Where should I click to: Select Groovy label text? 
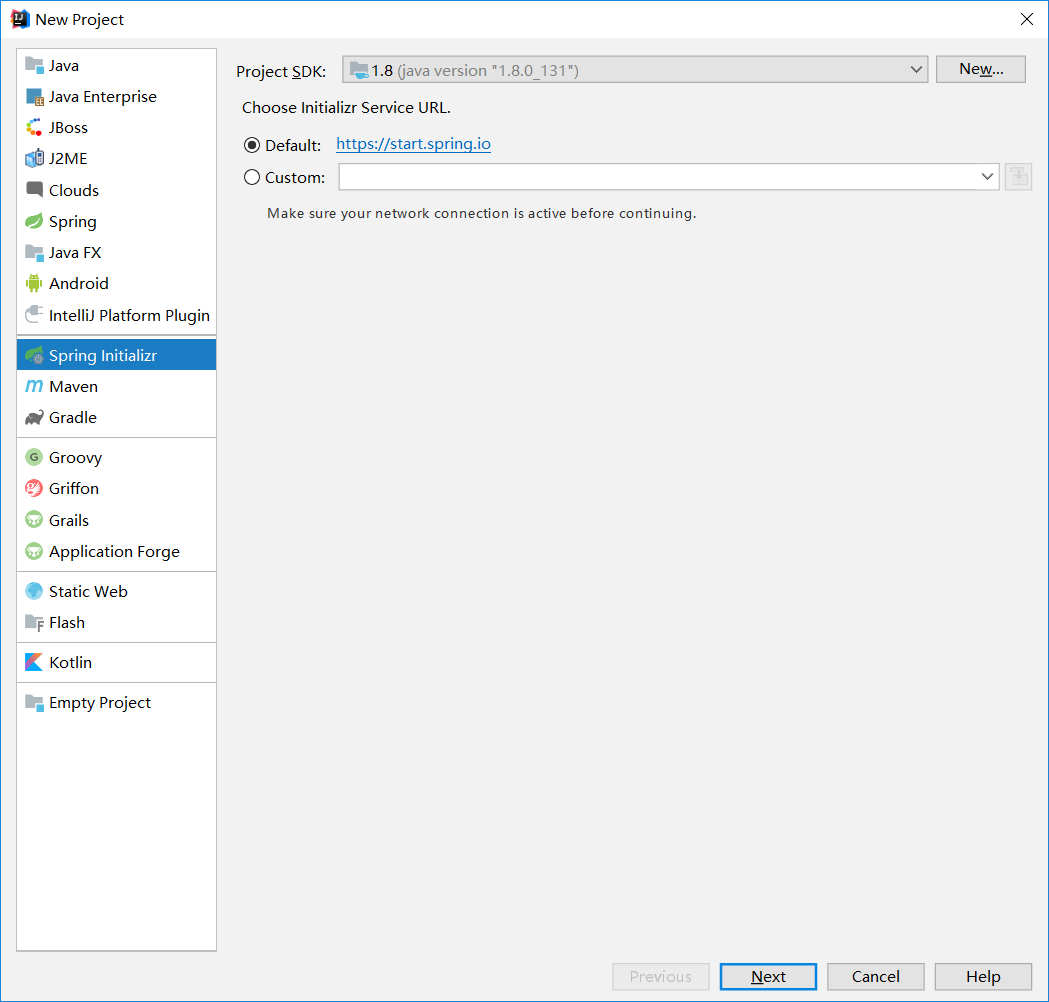pyautogui.click(x=76, y=458)
